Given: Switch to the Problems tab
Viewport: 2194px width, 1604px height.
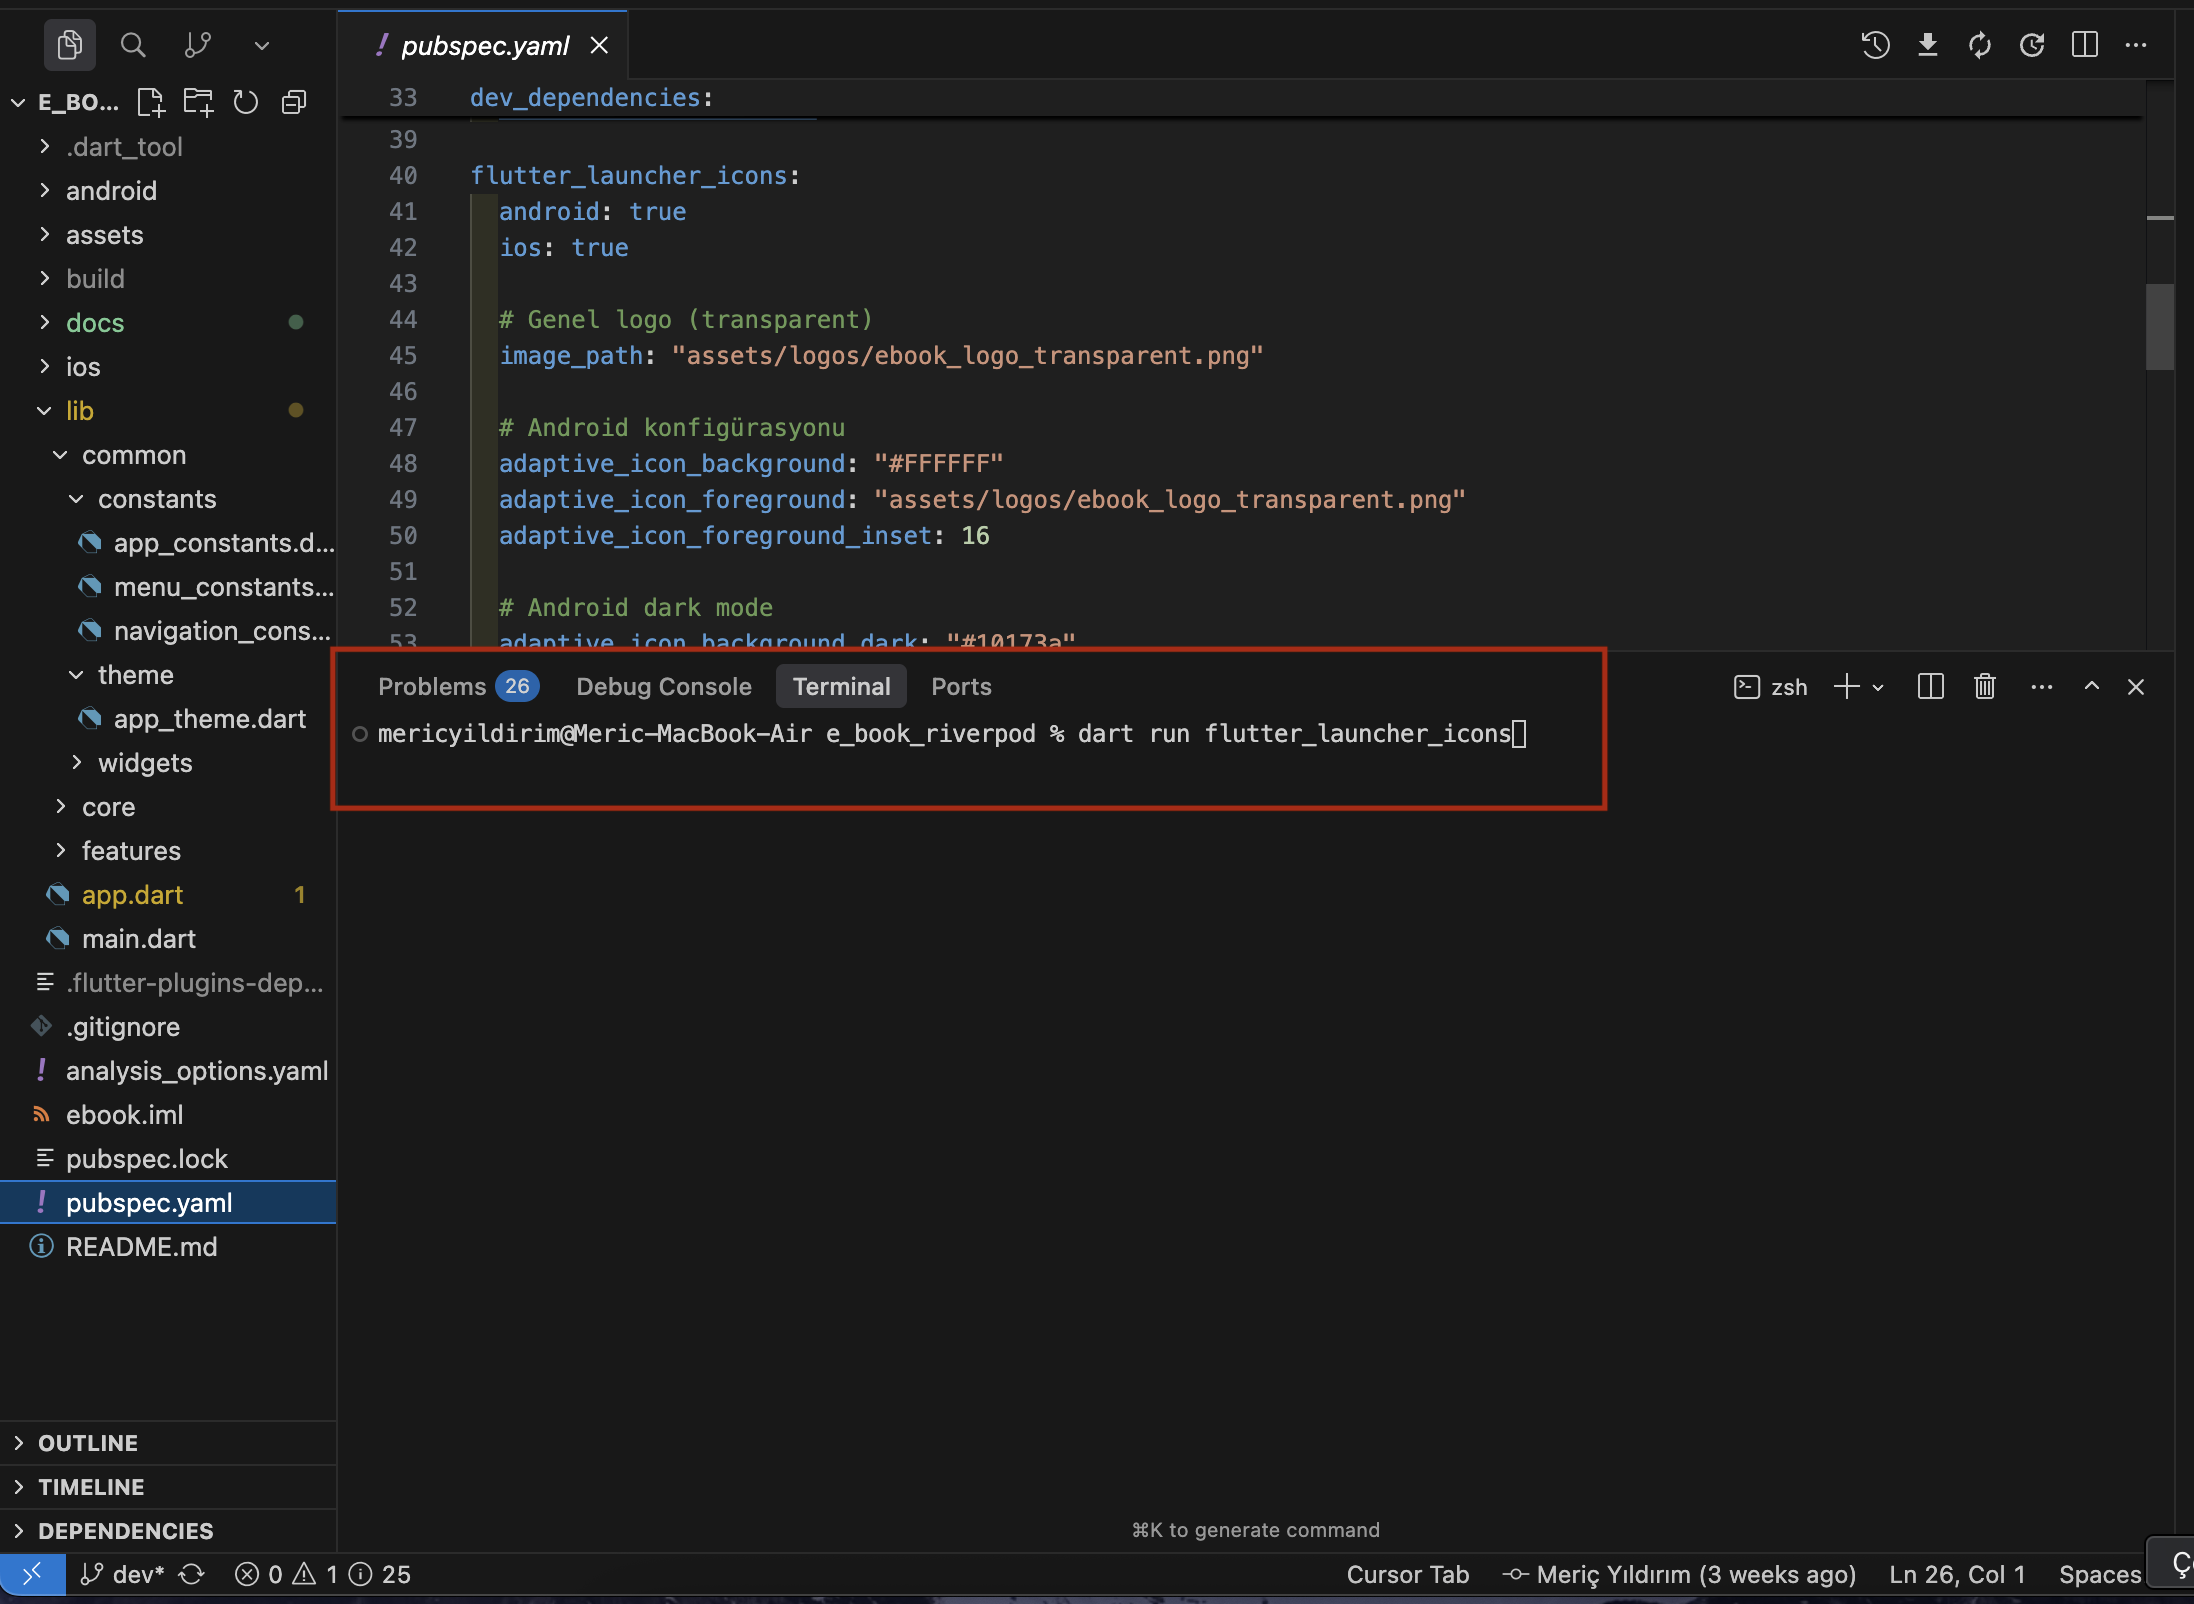Looking at the screenshot, I should click(x=432, y=687).
